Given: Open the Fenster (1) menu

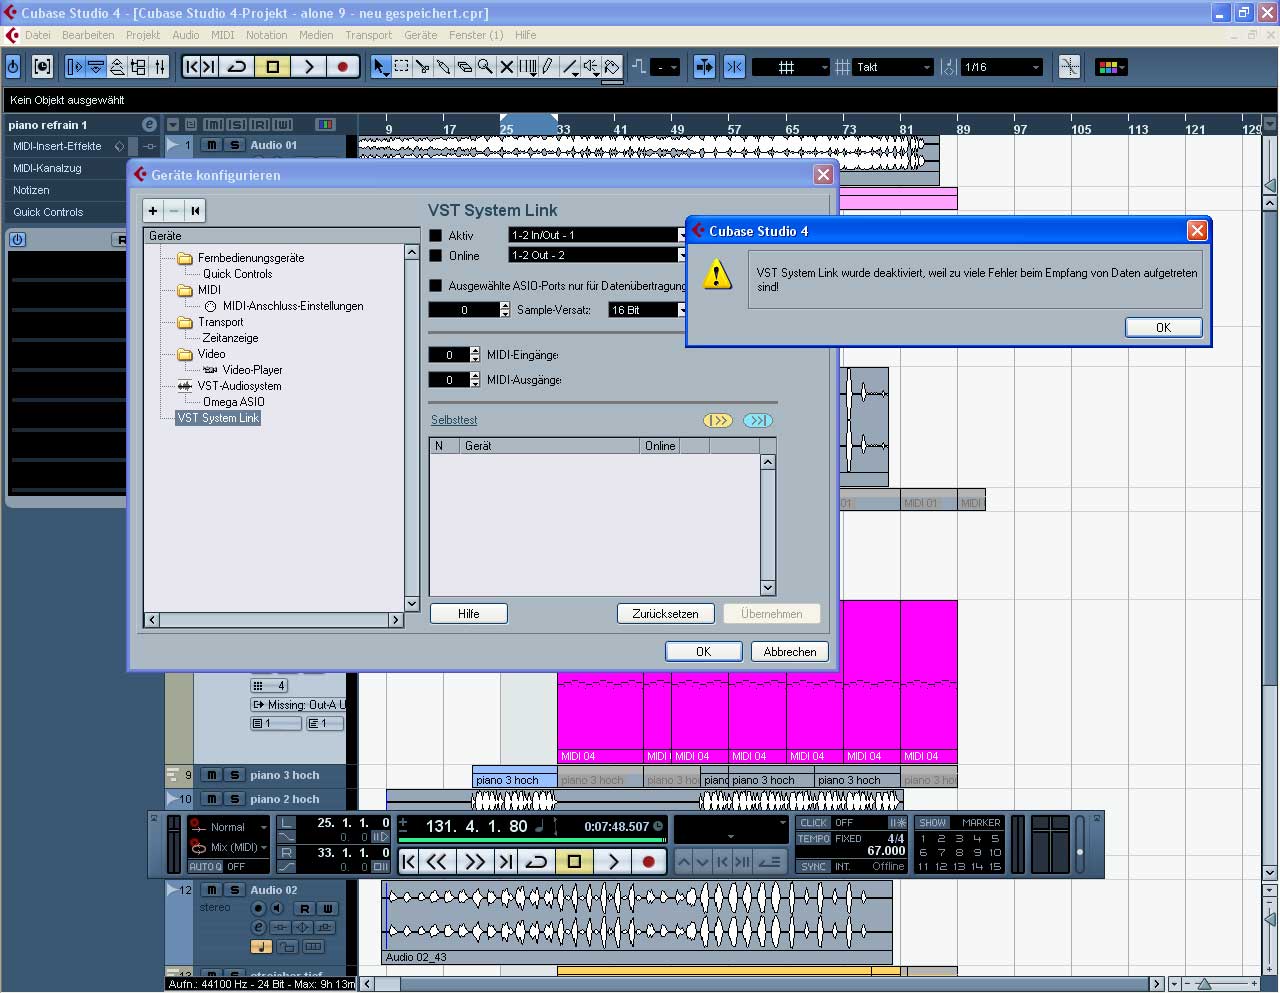Looking at the screenshot, I should click(476, 35).
